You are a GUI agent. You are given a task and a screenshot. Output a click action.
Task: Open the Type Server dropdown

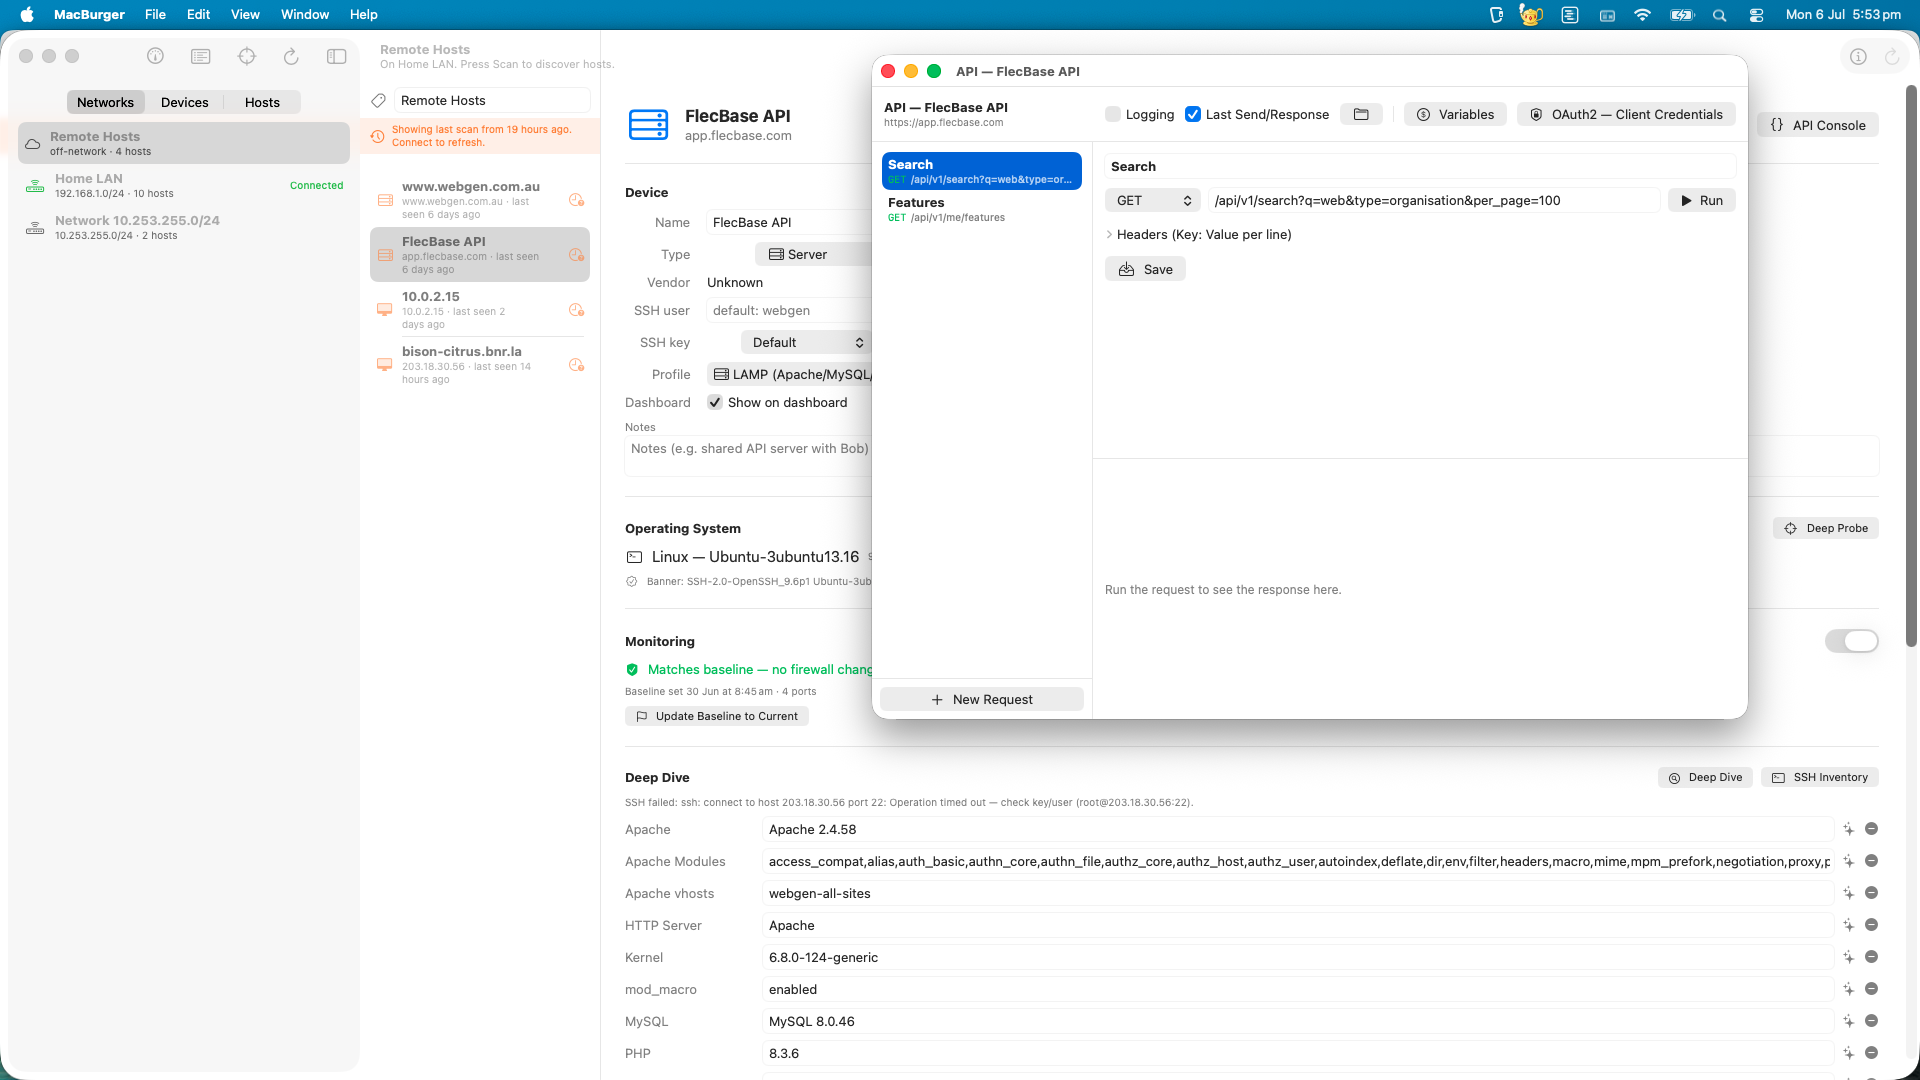(813, 254)
